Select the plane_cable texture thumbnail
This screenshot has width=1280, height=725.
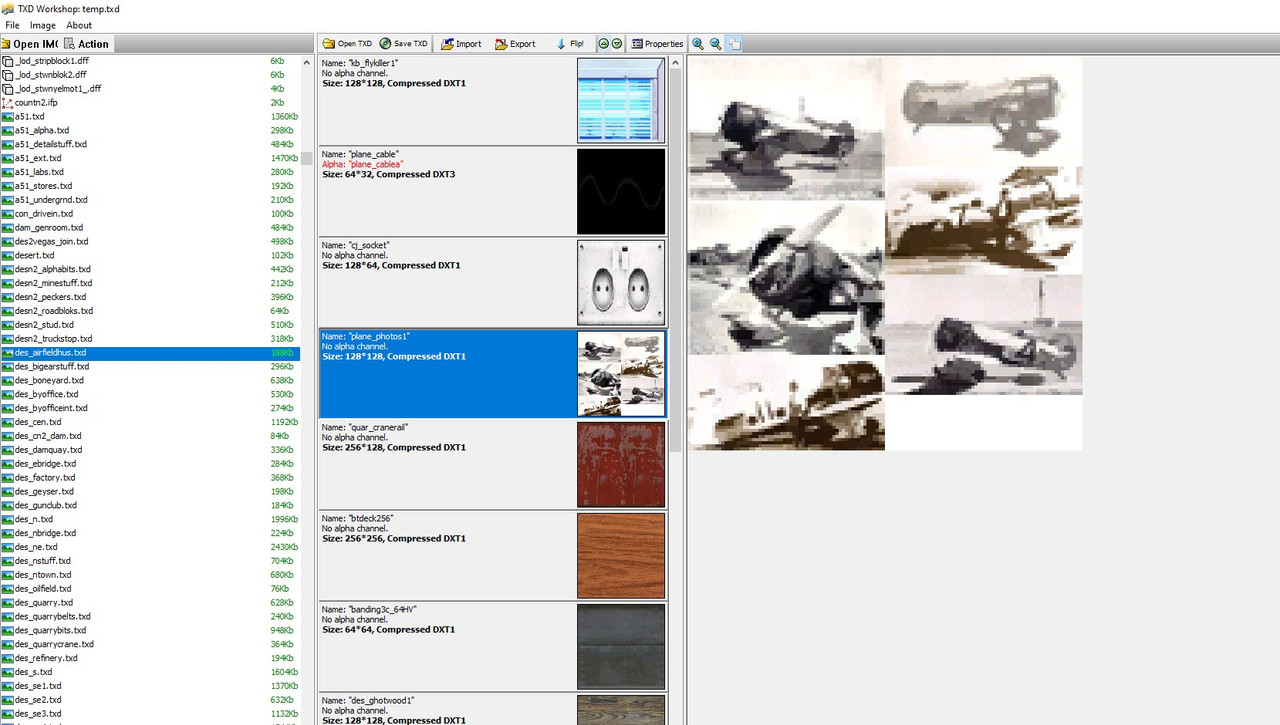621,191
